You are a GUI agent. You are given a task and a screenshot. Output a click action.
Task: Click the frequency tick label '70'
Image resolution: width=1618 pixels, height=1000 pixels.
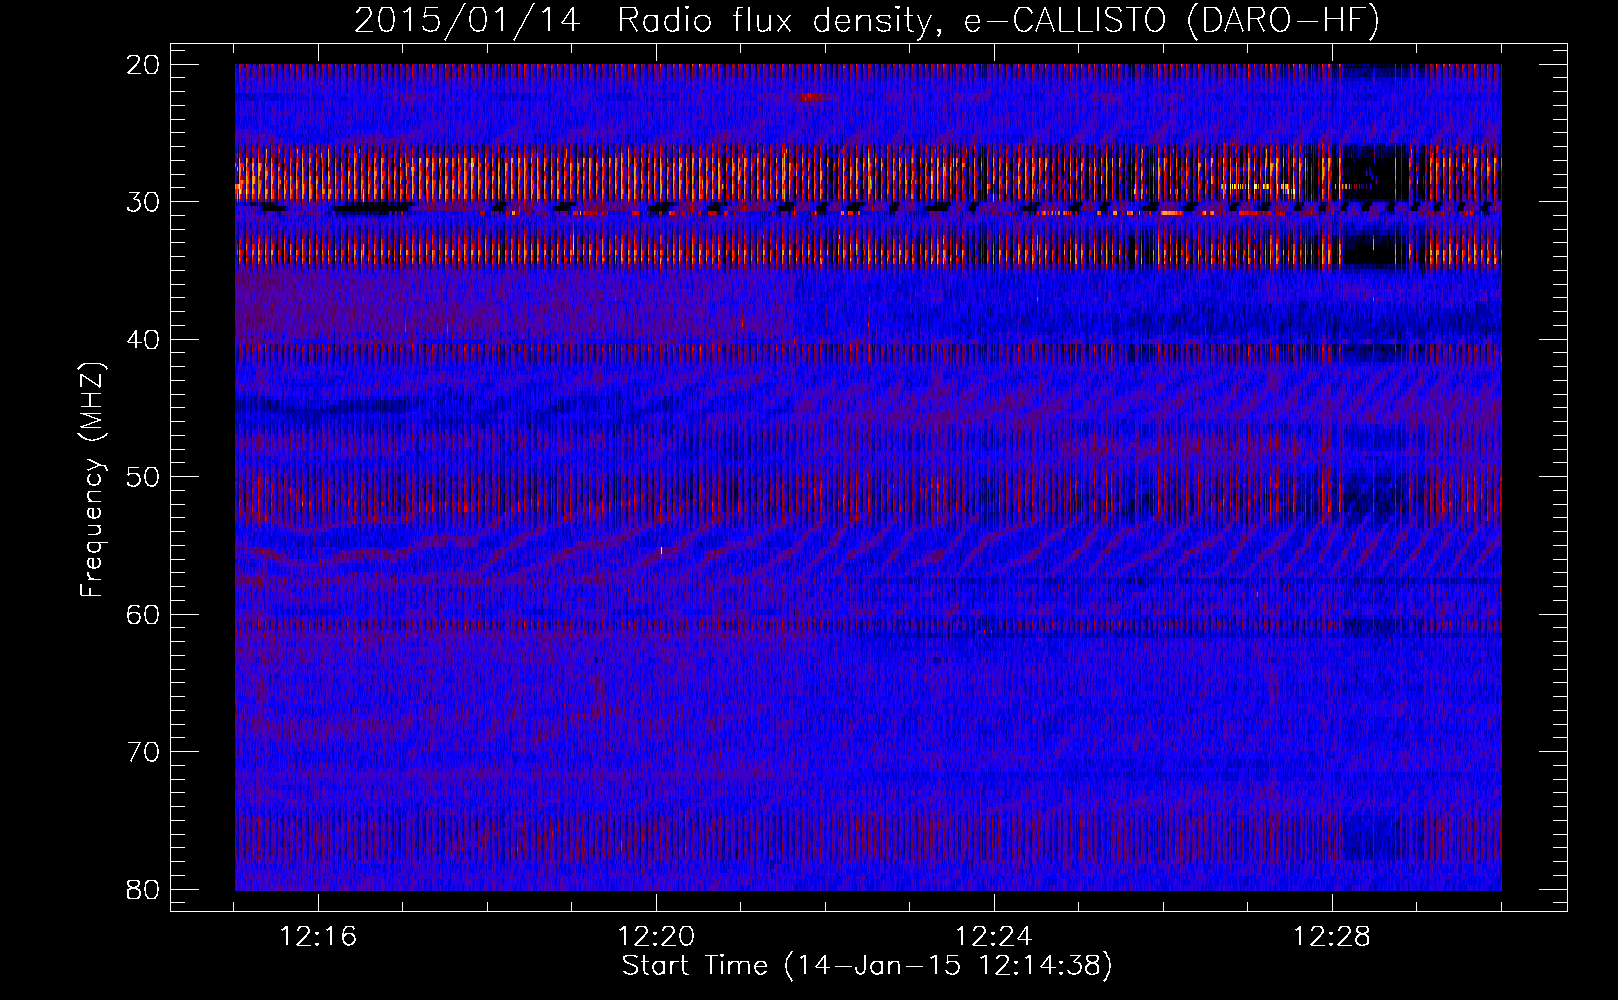(144, 752)
